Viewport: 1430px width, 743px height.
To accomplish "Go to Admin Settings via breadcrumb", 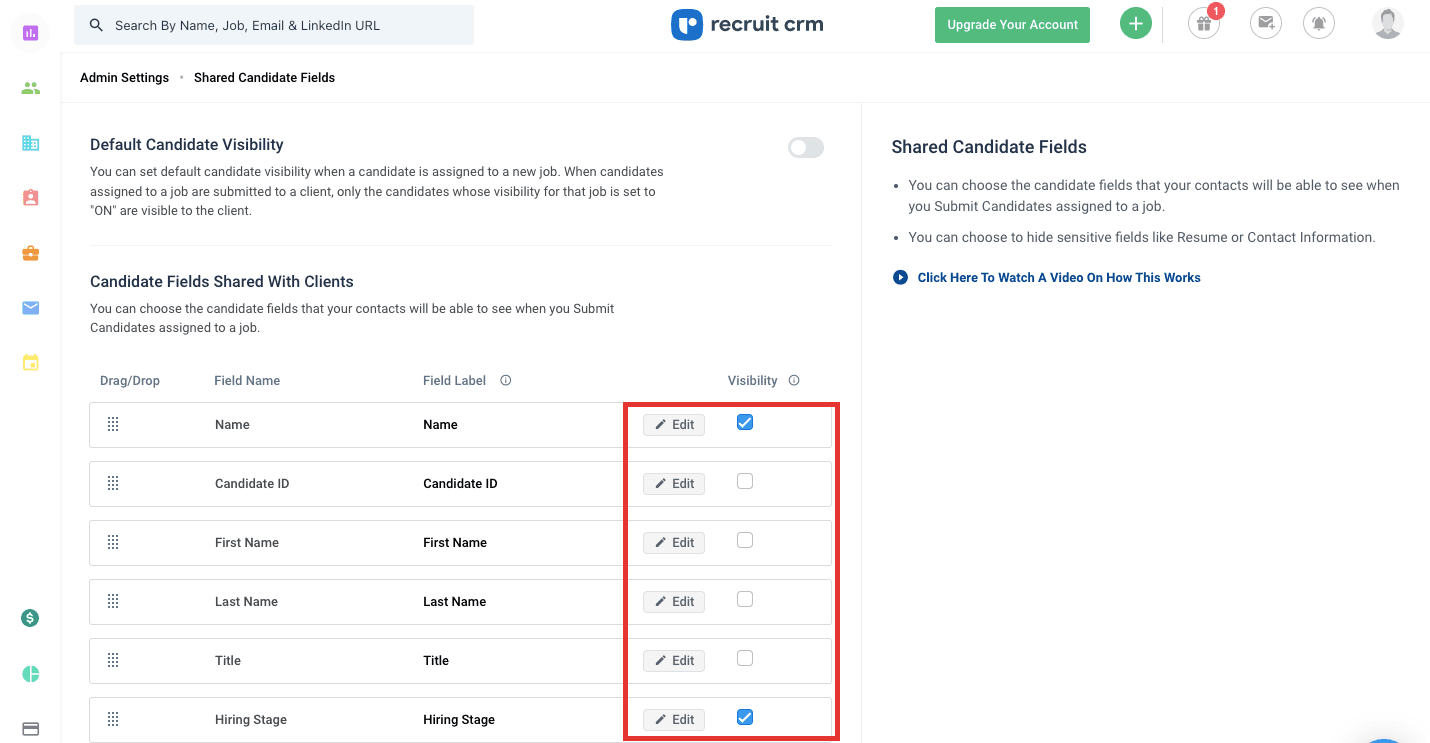I will (x=124, y=77).
